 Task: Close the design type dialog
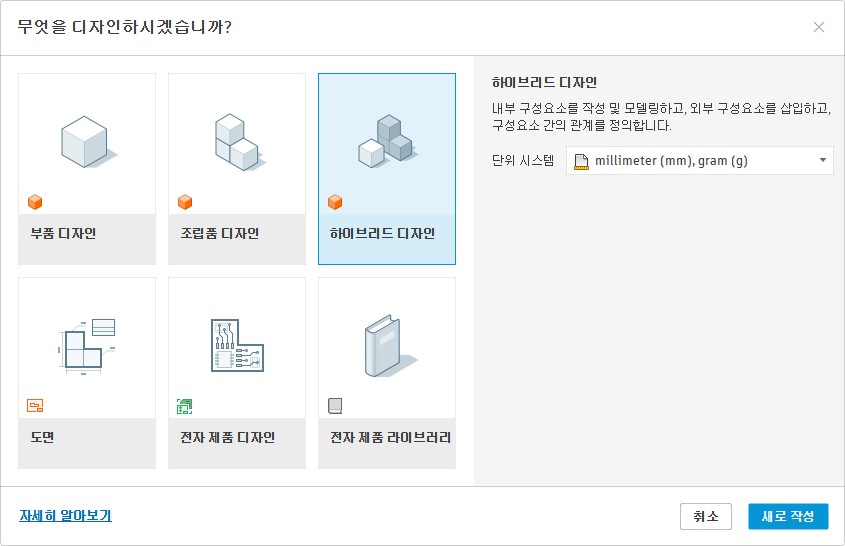[x=819, y=27]
